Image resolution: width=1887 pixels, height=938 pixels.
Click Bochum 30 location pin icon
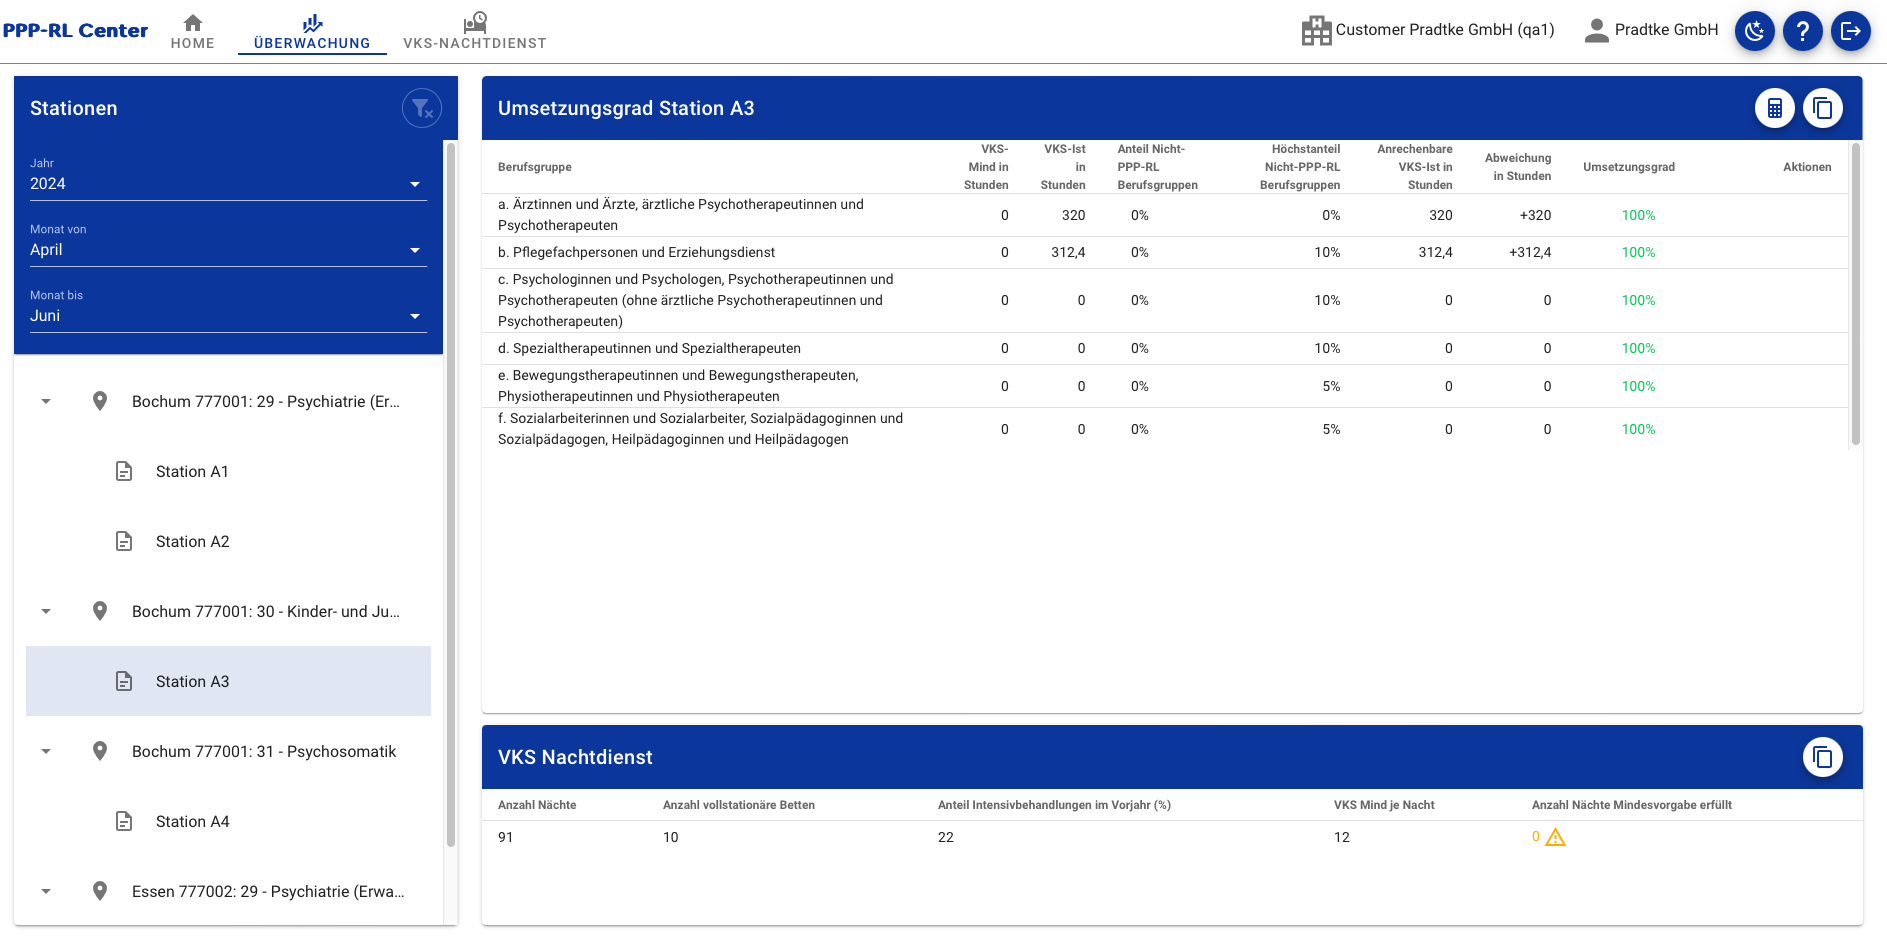click(x=100, y=611)
